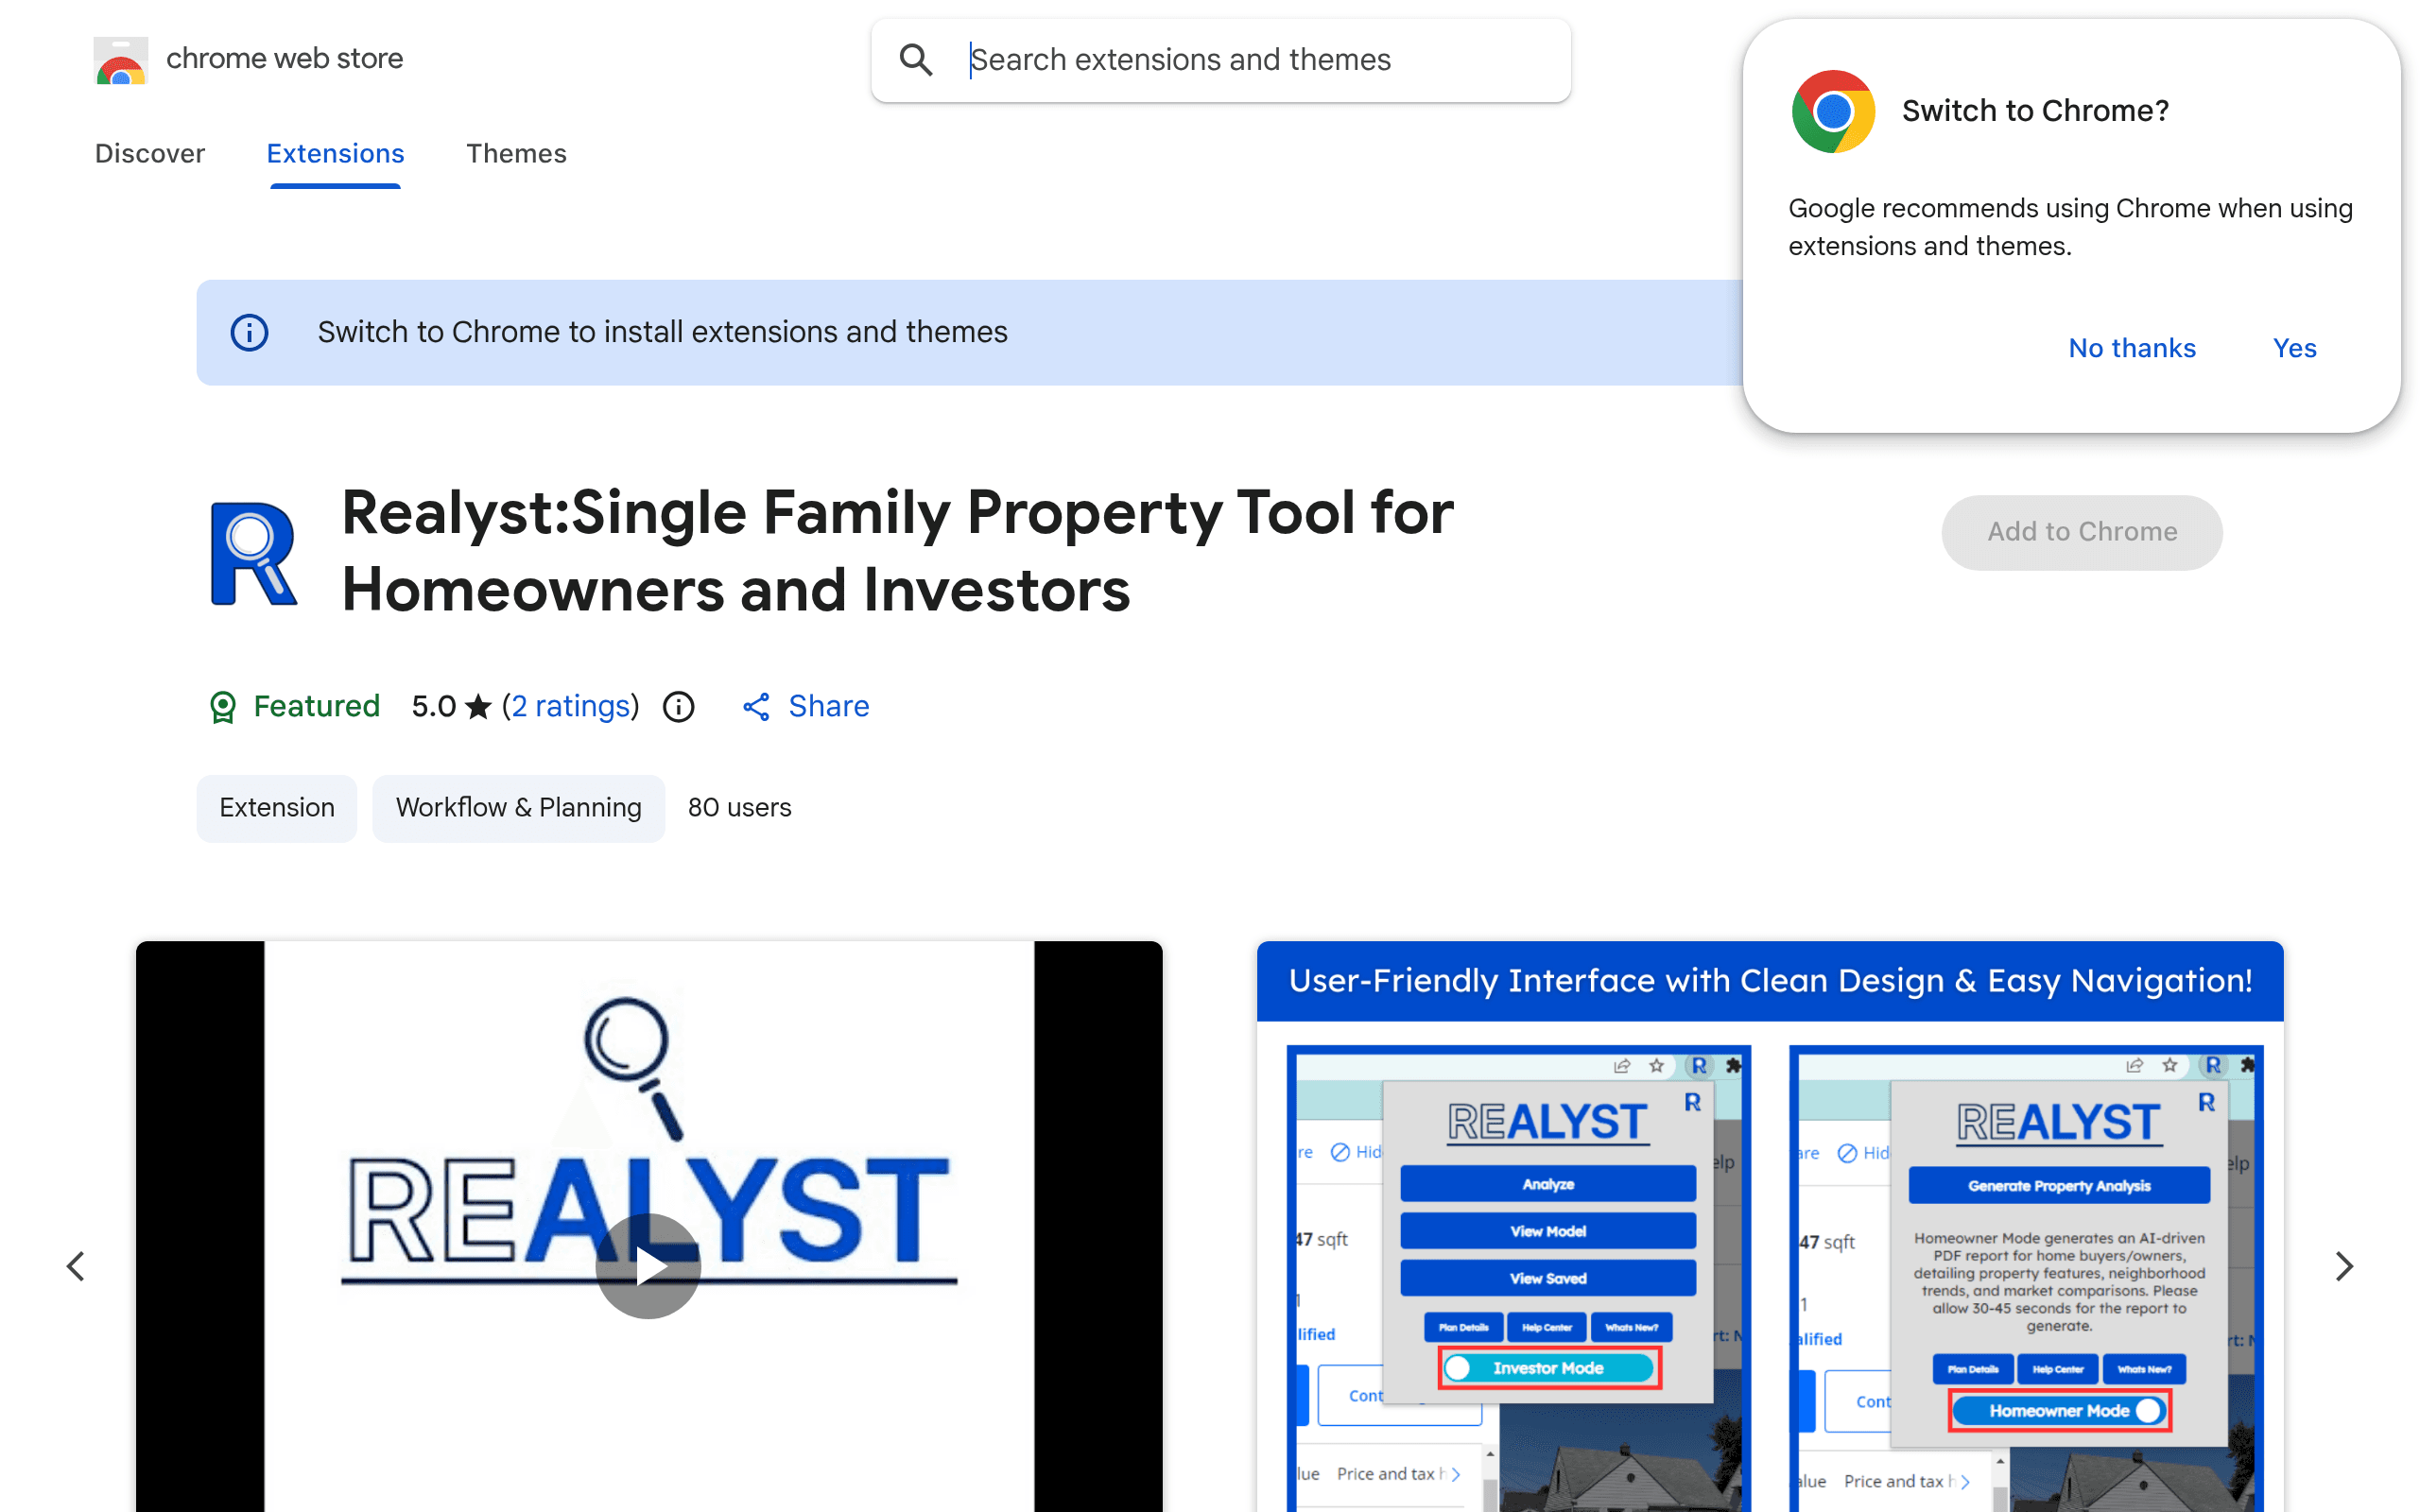The width and height of the screenshot is (2420, 1512).
Task: Click the info icon in the blue banner
Action: pyautogui.click(x=249, y=332)
